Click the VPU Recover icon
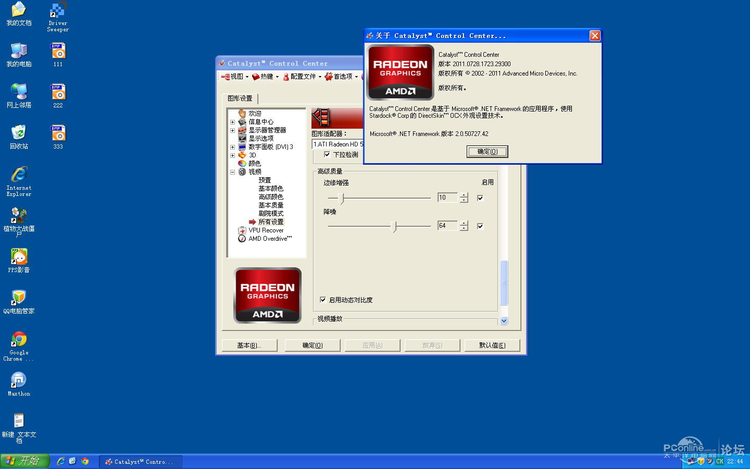Viewport: 750px width, 469px height. (x=242, y=230)
